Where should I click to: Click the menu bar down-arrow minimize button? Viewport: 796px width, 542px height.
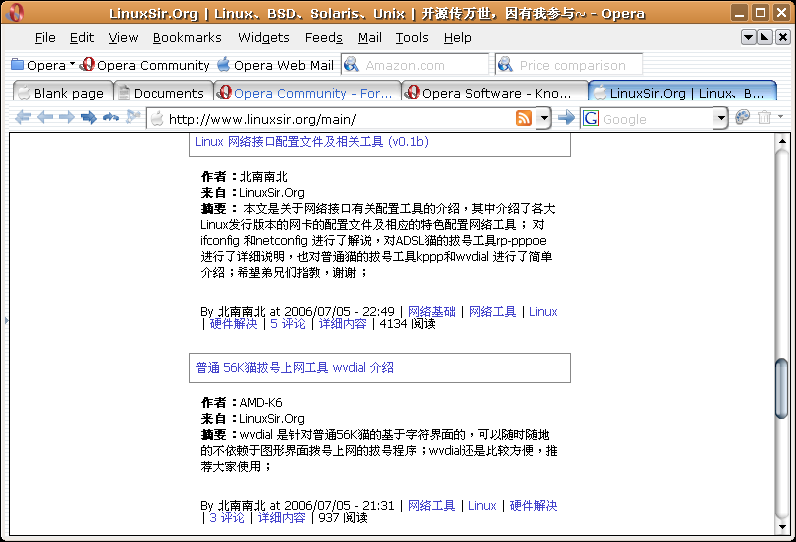749,37
